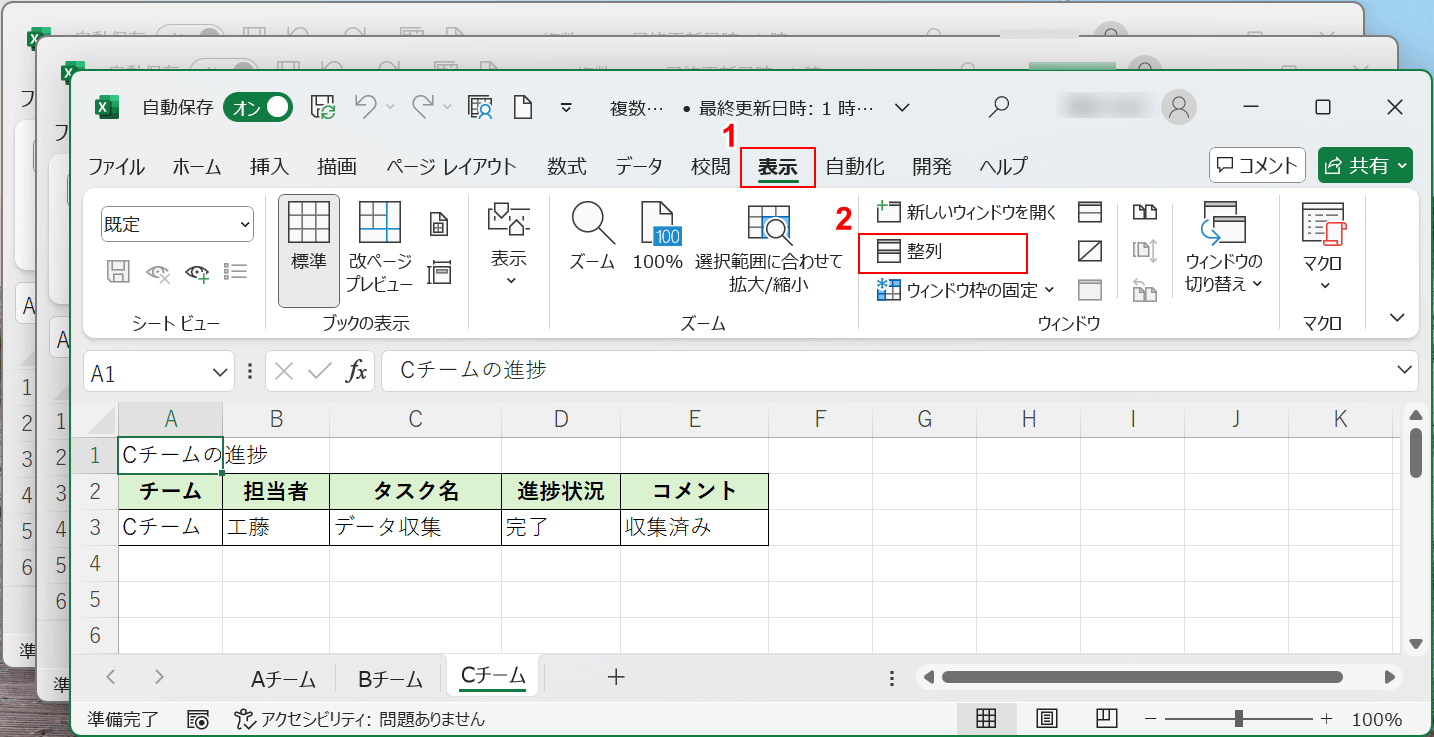Select the Bチーム sheet tab
1434x737 pixels.
point(391,679)
